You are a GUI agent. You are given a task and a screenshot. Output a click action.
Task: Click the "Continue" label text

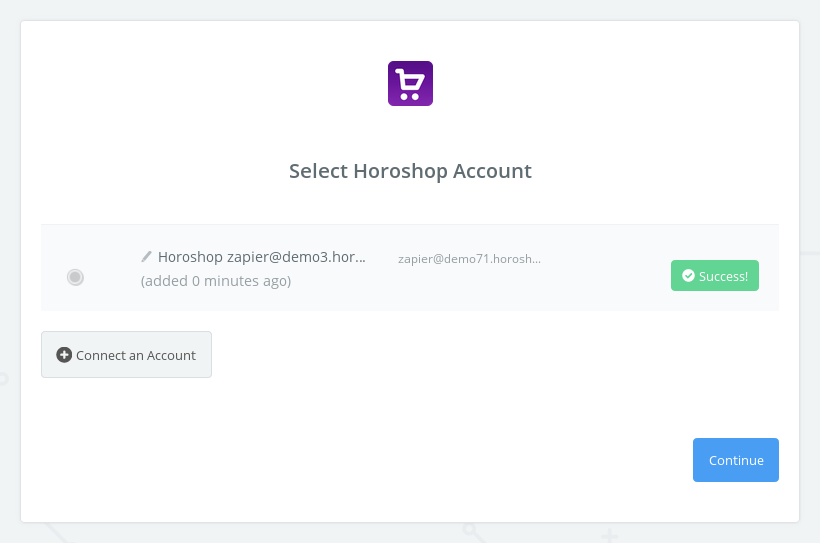pyautogui.click(x=736, y=460)
